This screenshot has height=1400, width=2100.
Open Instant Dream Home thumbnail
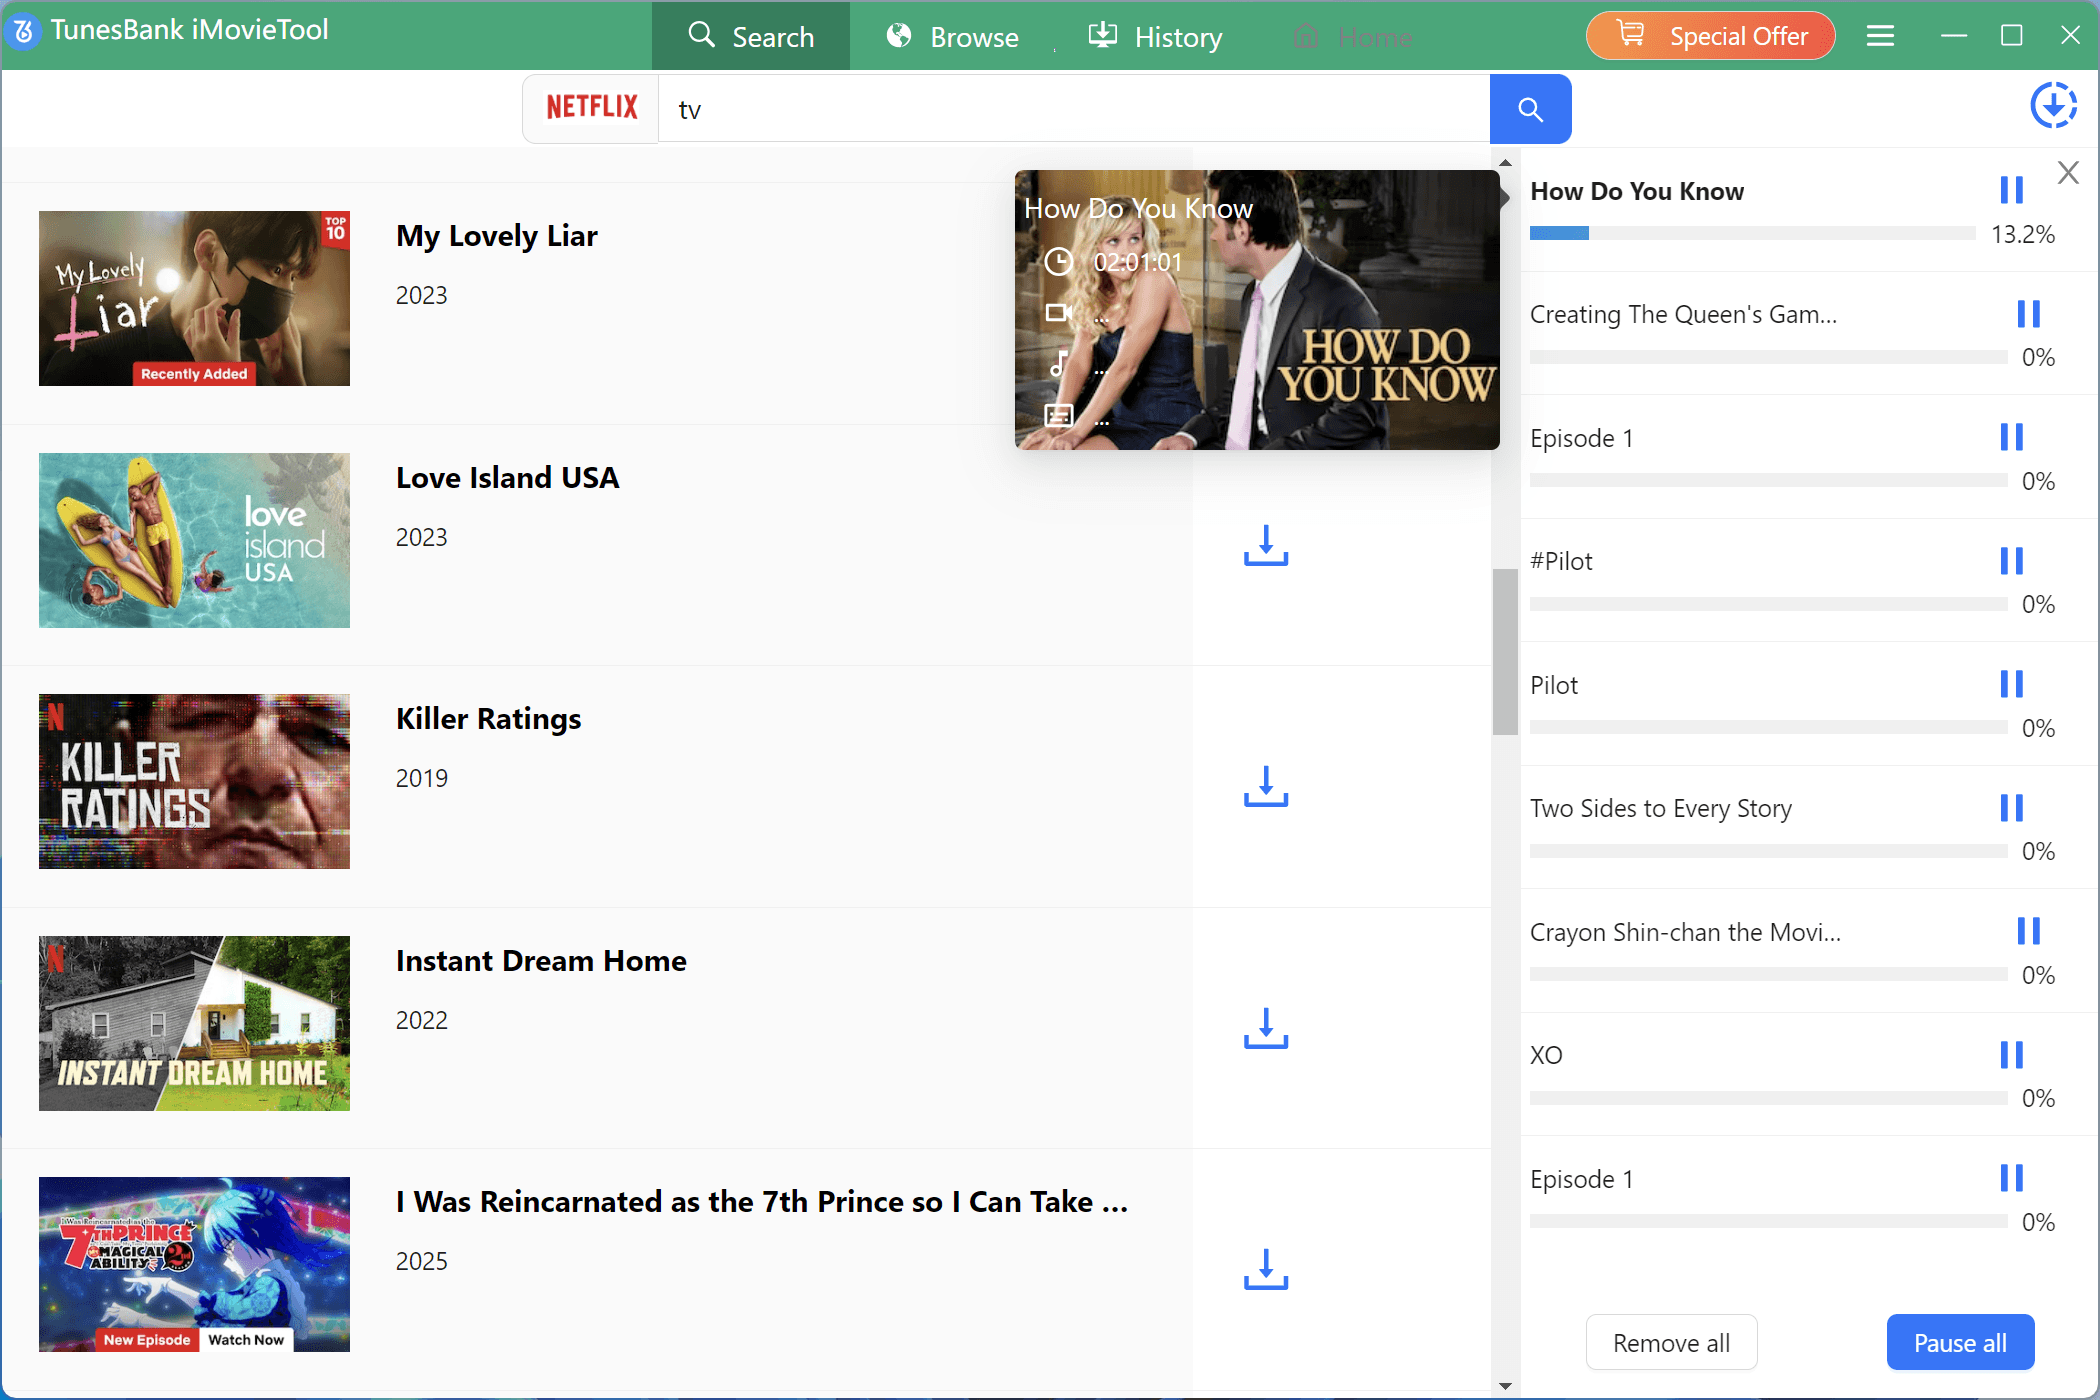tap(194, 1023)
